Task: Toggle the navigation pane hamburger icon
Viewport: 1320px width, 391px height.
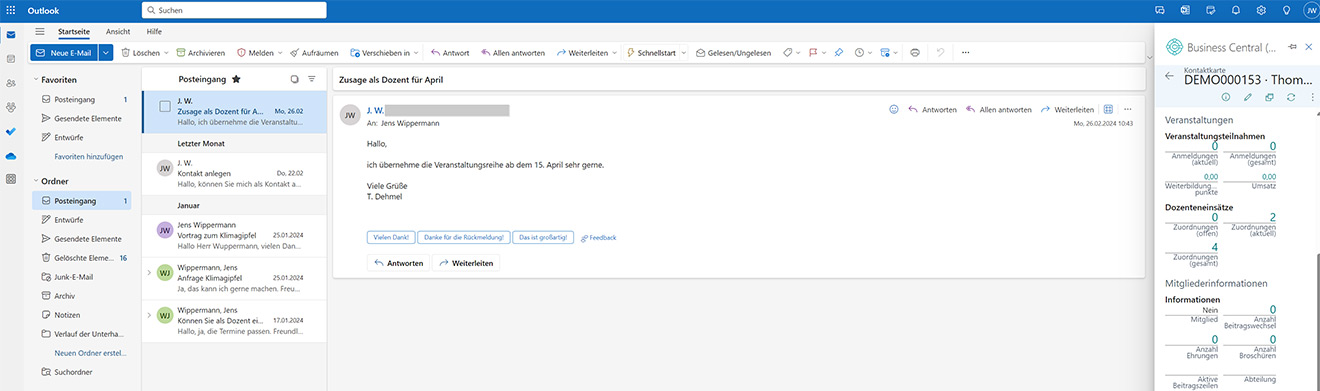Action: [40, 32]
